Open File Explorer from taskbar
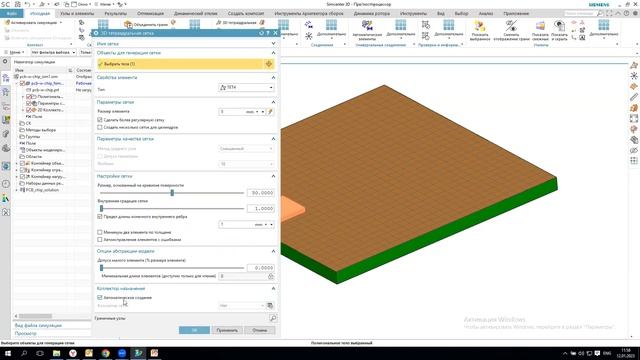The height and width of the screenshot is (360, 640). point(56,353)
